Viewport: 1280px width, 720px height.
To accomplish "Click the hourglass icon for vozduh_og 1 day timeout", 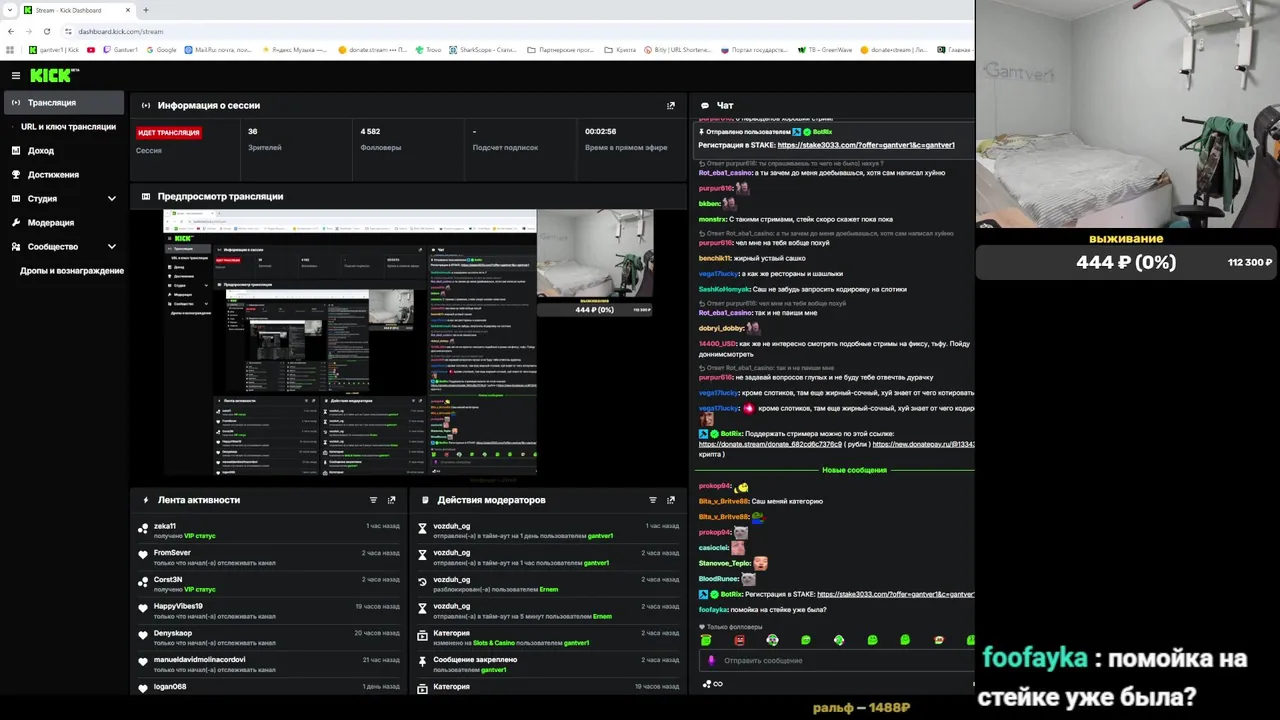I will [x=423, y=530].
